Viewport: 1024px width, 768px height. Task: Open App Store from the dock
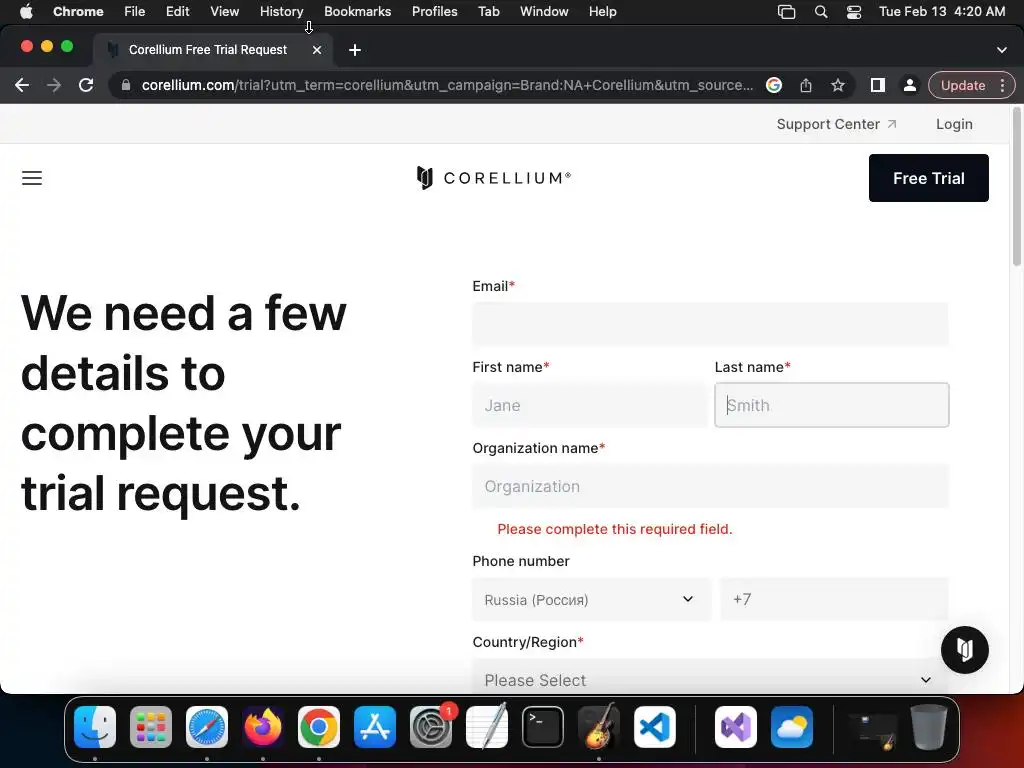point(375,727)
